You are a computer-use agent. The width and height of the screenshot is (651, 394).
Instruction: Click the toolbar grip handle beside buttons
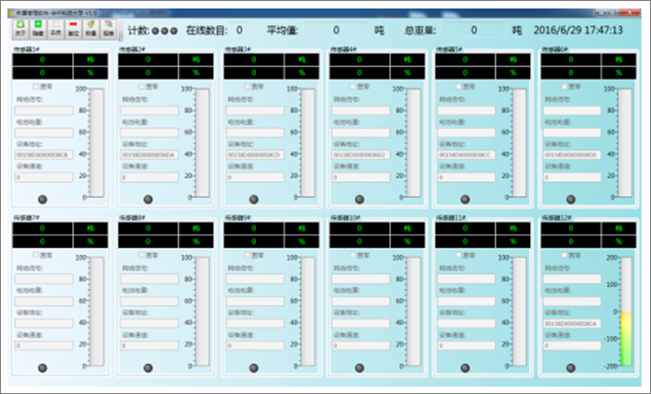tap(120, 30)
